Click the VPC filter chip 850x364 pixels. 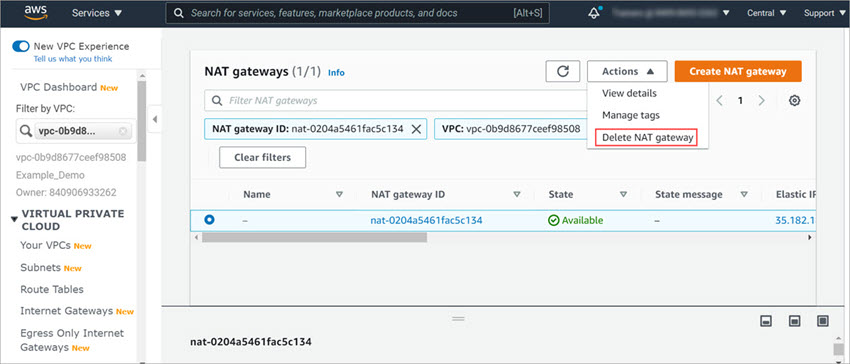510,129
